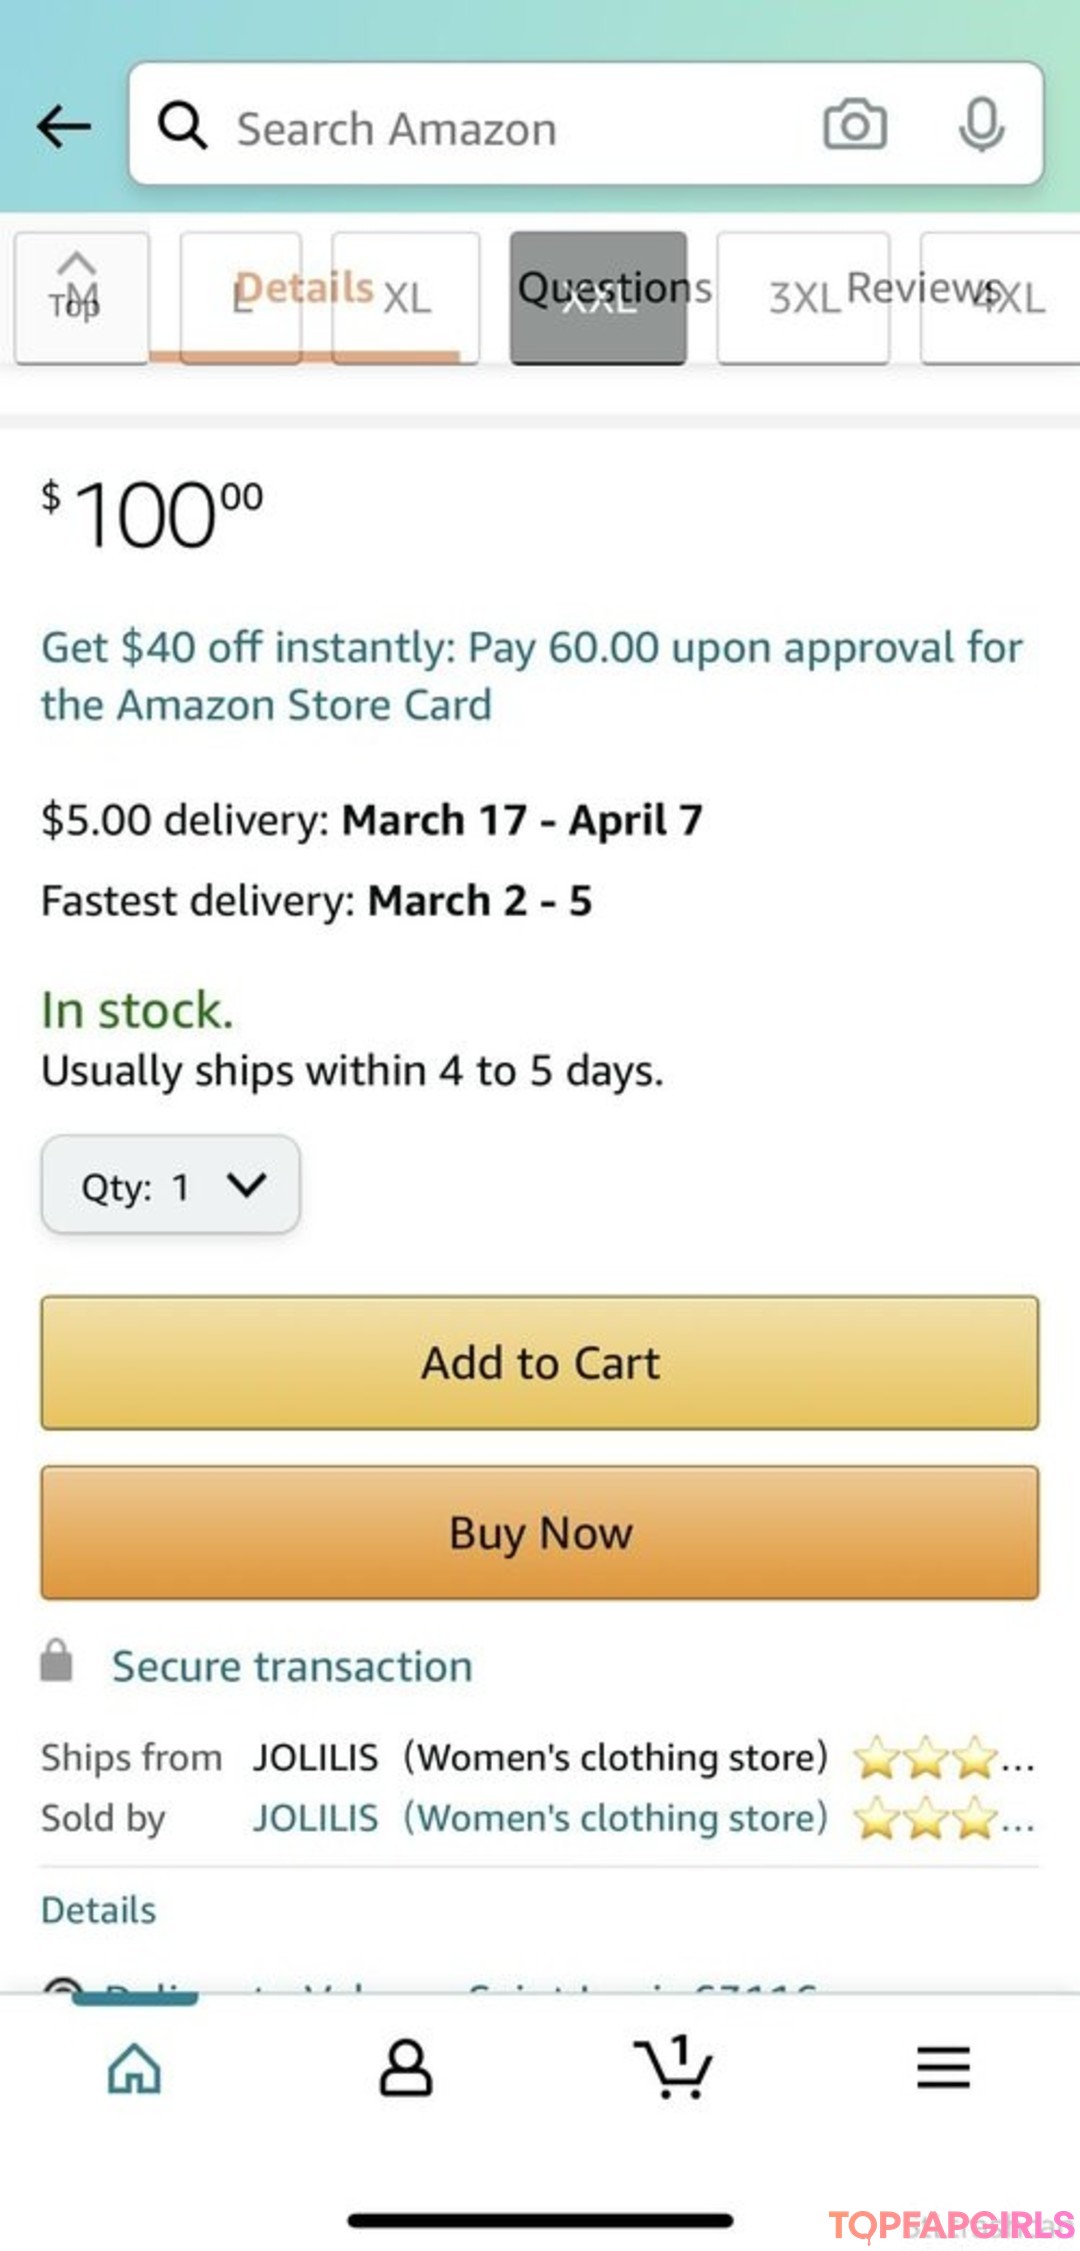The image size is (1080, 2251).
Task: Open the hamburger menu icon
Action: [943, 2066]
